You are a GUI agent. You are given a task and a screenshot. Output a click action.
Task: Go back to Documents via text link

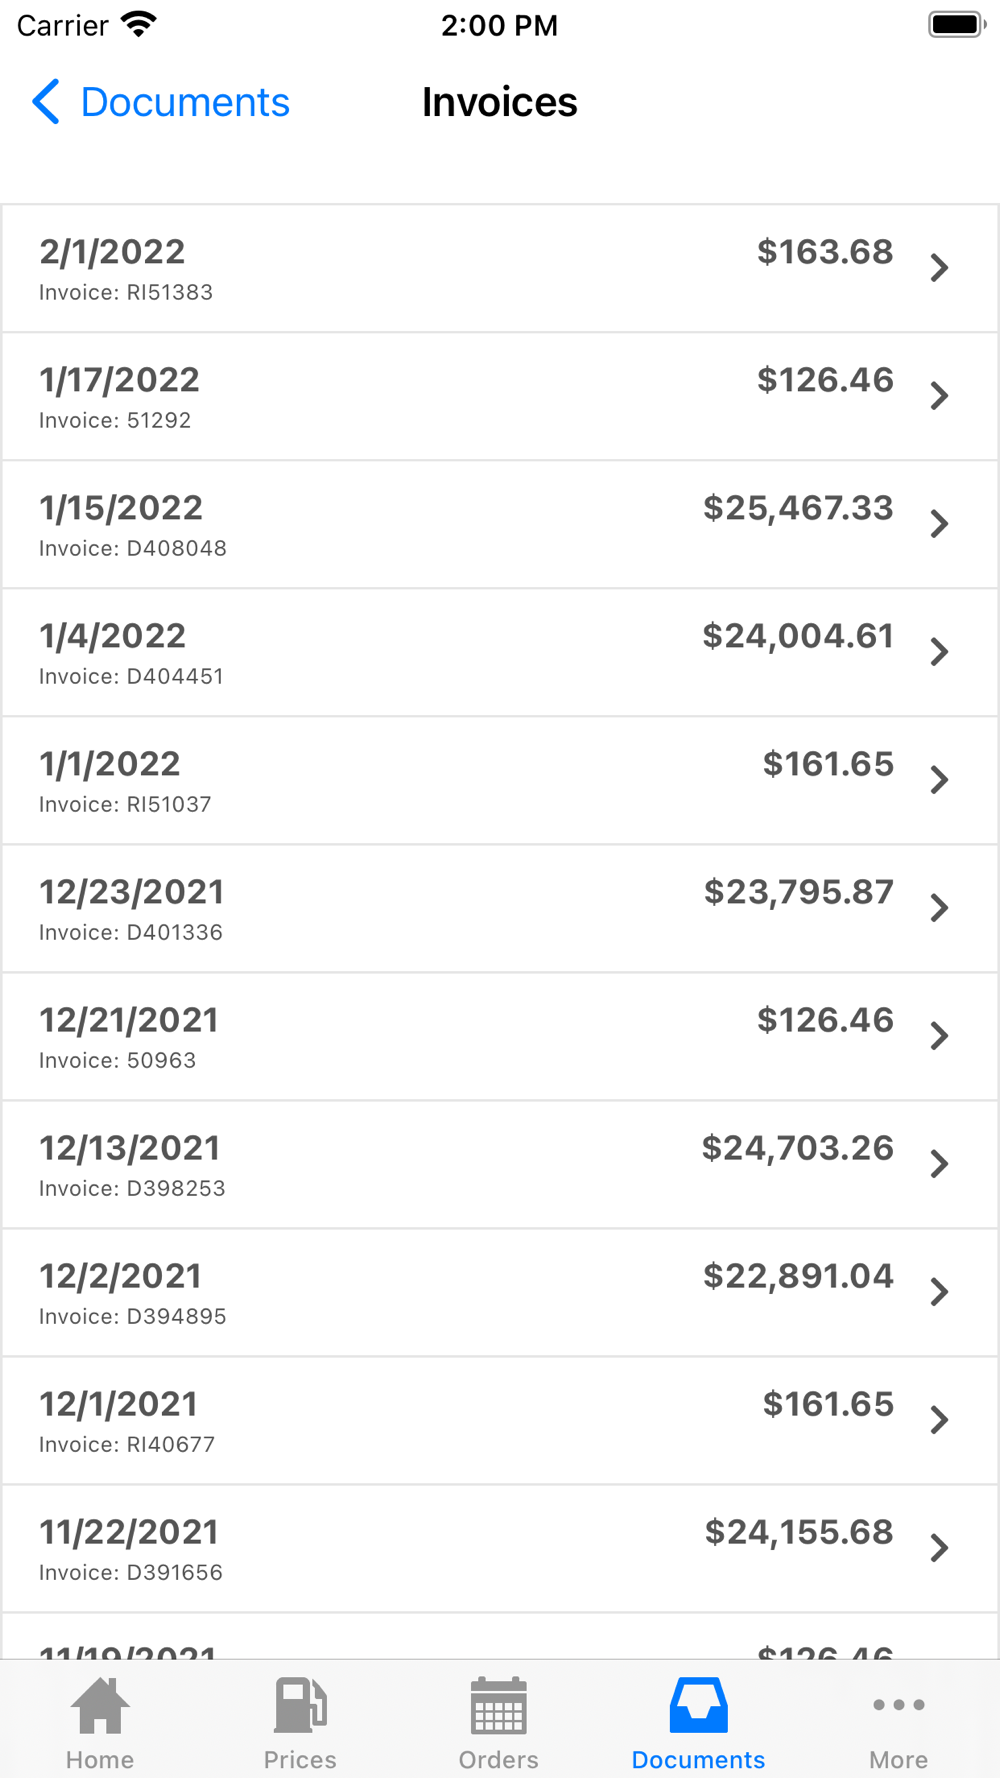(x=185, y=102)
